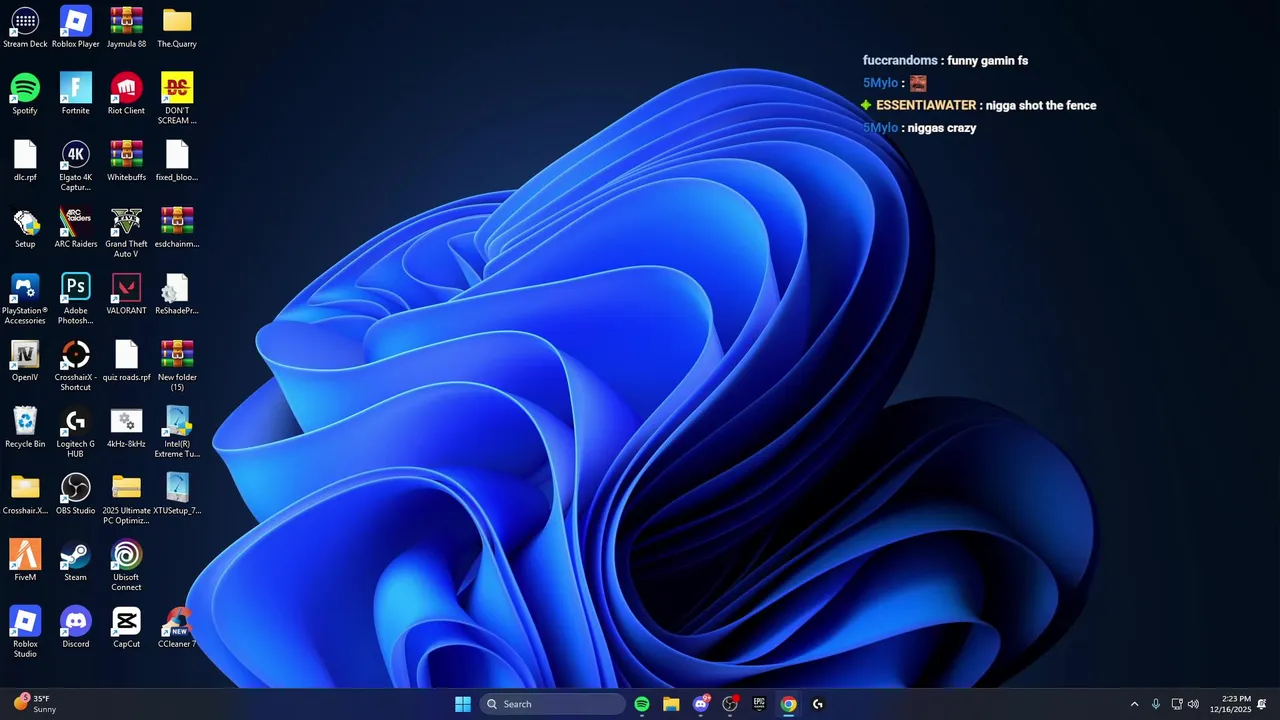
Task: Click the CrosshairX - Shortcut icon
Action: coord(76,366)
